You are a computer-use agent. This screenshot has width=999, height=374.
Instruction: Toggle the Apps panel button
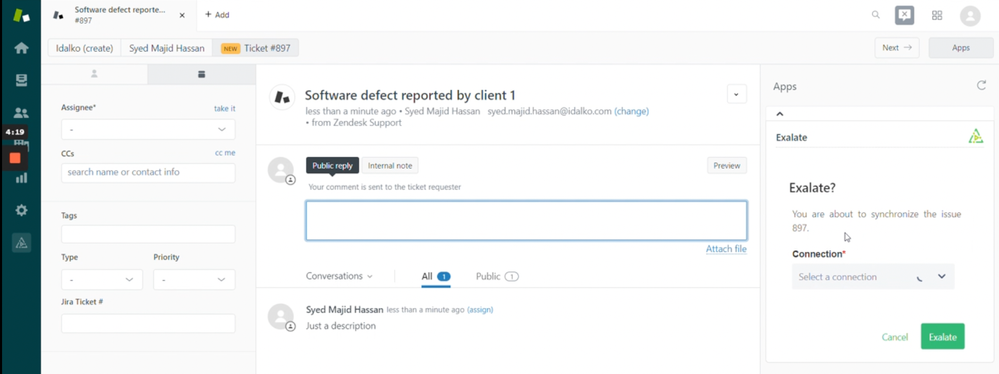point(961,48)
